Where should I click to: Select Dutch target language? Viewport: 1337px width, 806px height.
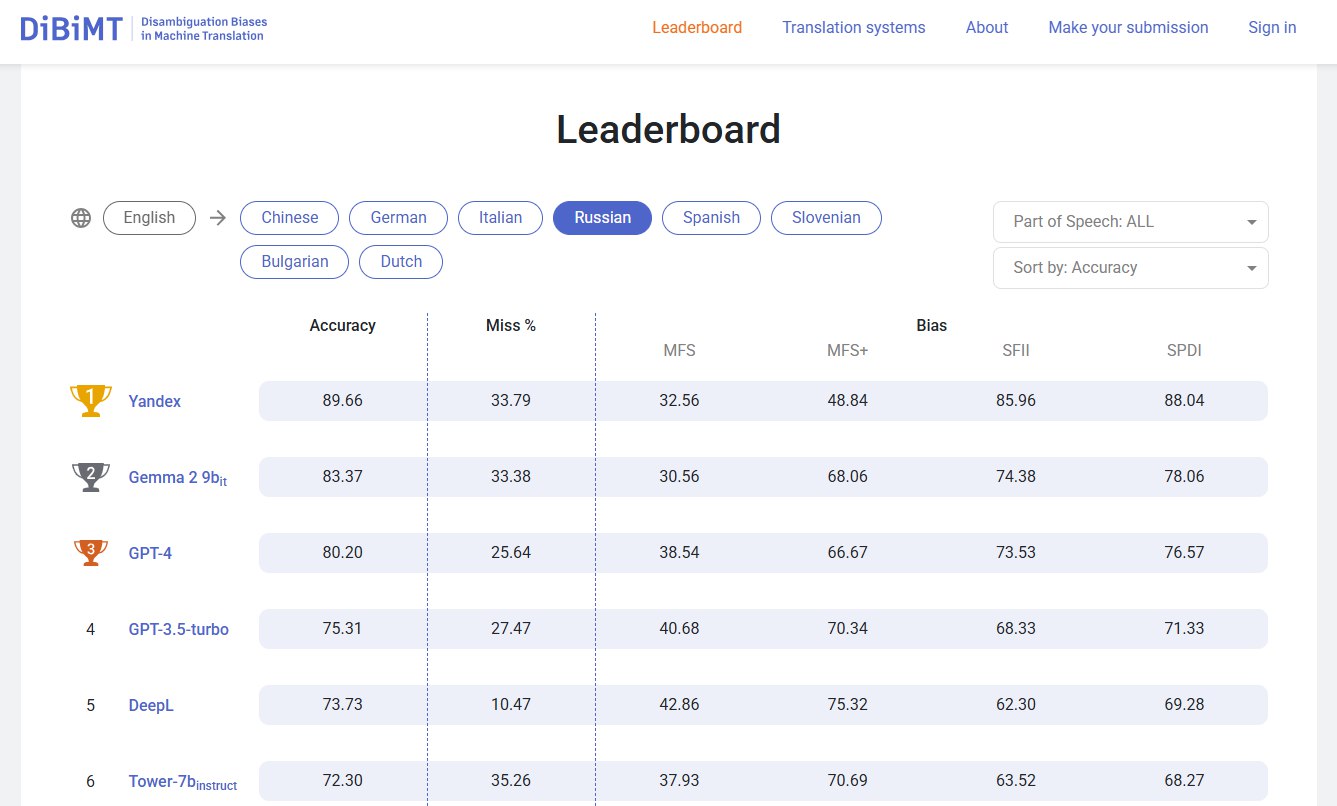(x=401, y=262)
